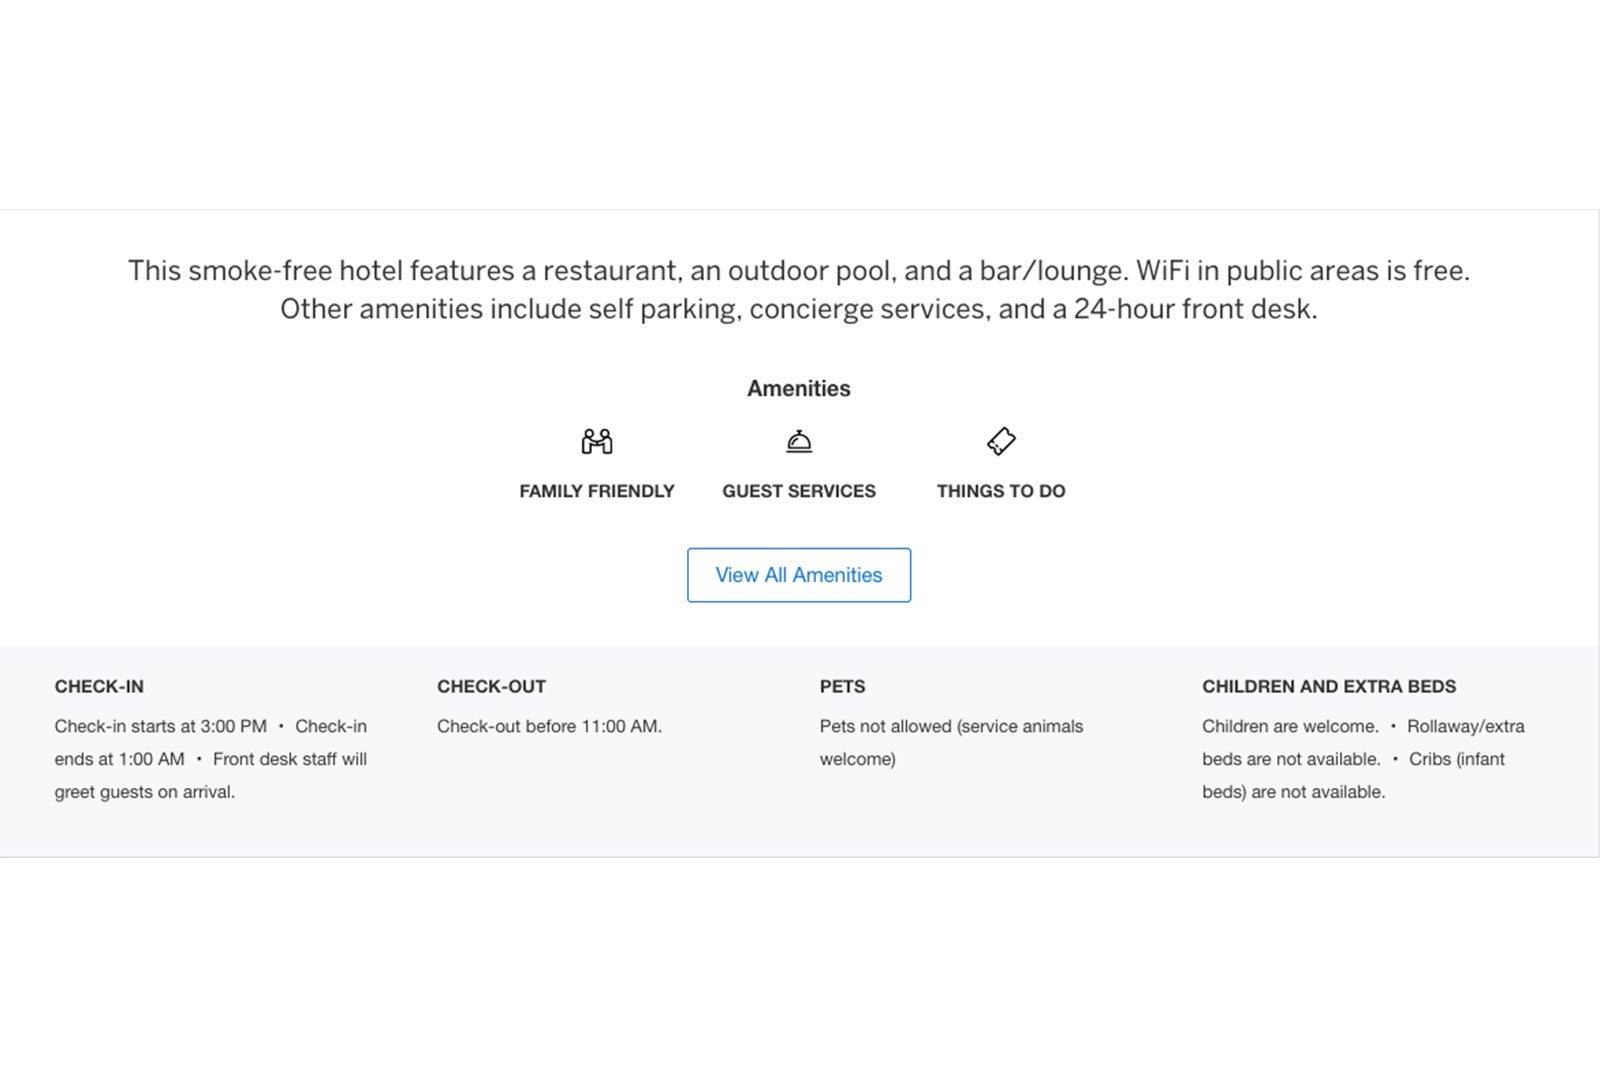This screenshot has height=1067, width=1600.
Task: Click the 'Cribs (infant' text
Action: (x=1457, y=760)
